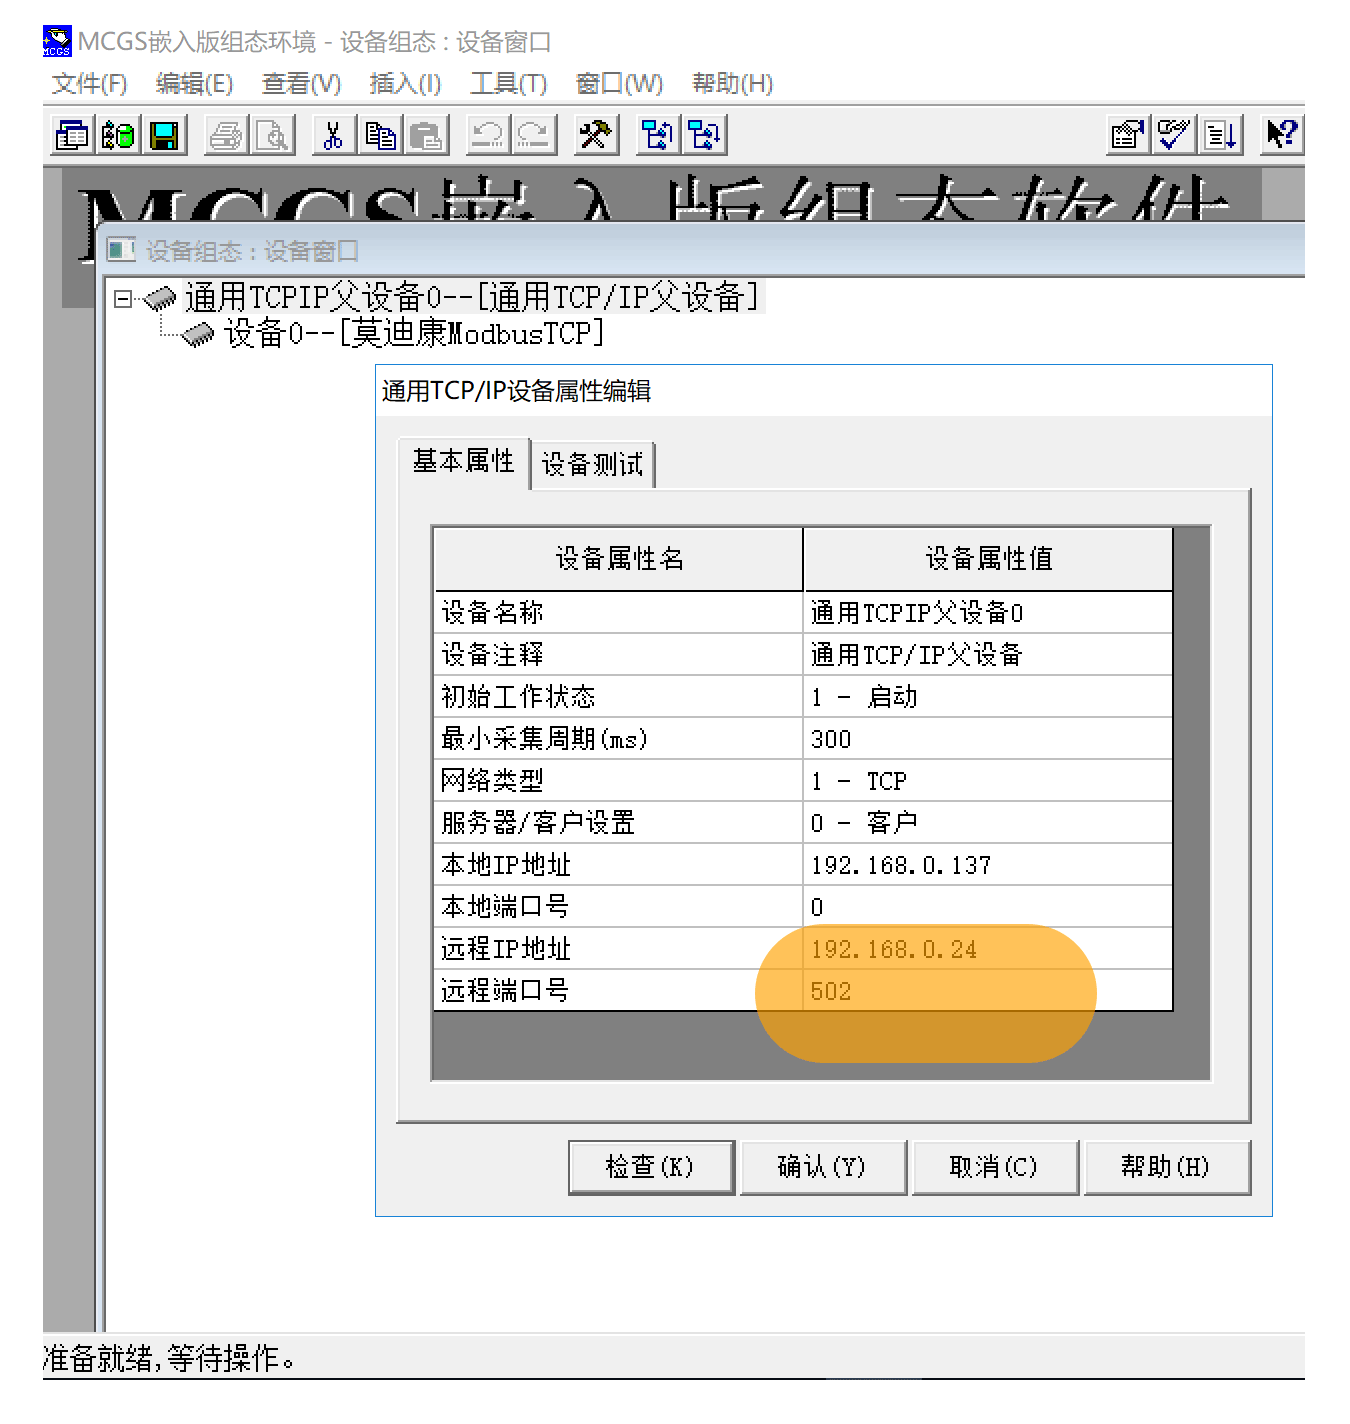
Task: Save the project using the save icon
Action: pyautogui.click(x=163, y=134)
